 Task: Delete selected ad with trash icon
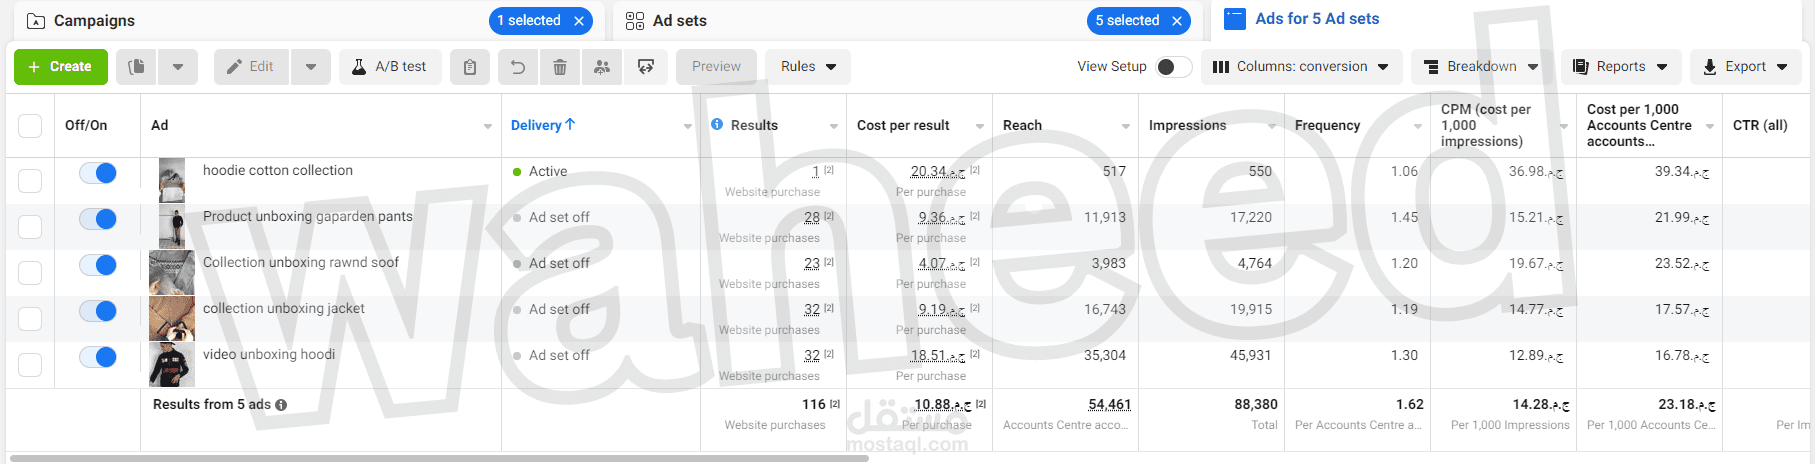[560, 67]
